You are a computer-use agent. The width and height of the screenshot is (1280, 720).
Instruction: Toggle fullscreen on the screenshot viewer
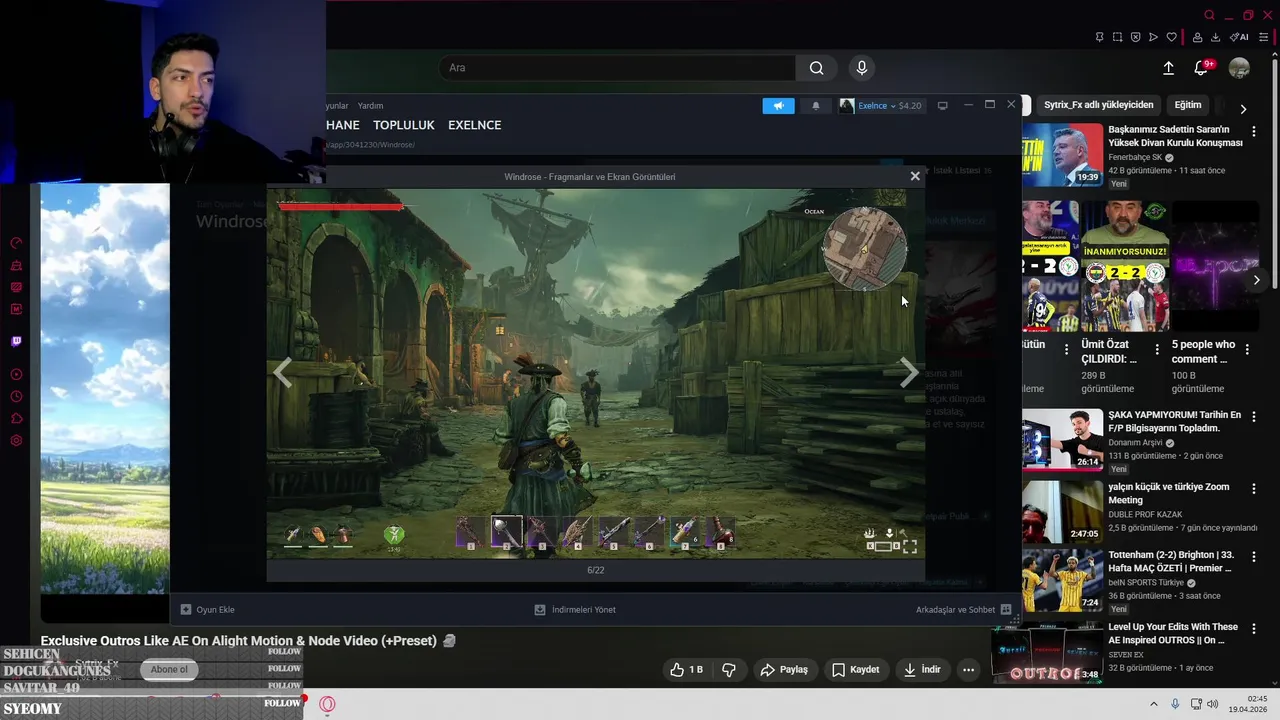[x=909, y=546]
